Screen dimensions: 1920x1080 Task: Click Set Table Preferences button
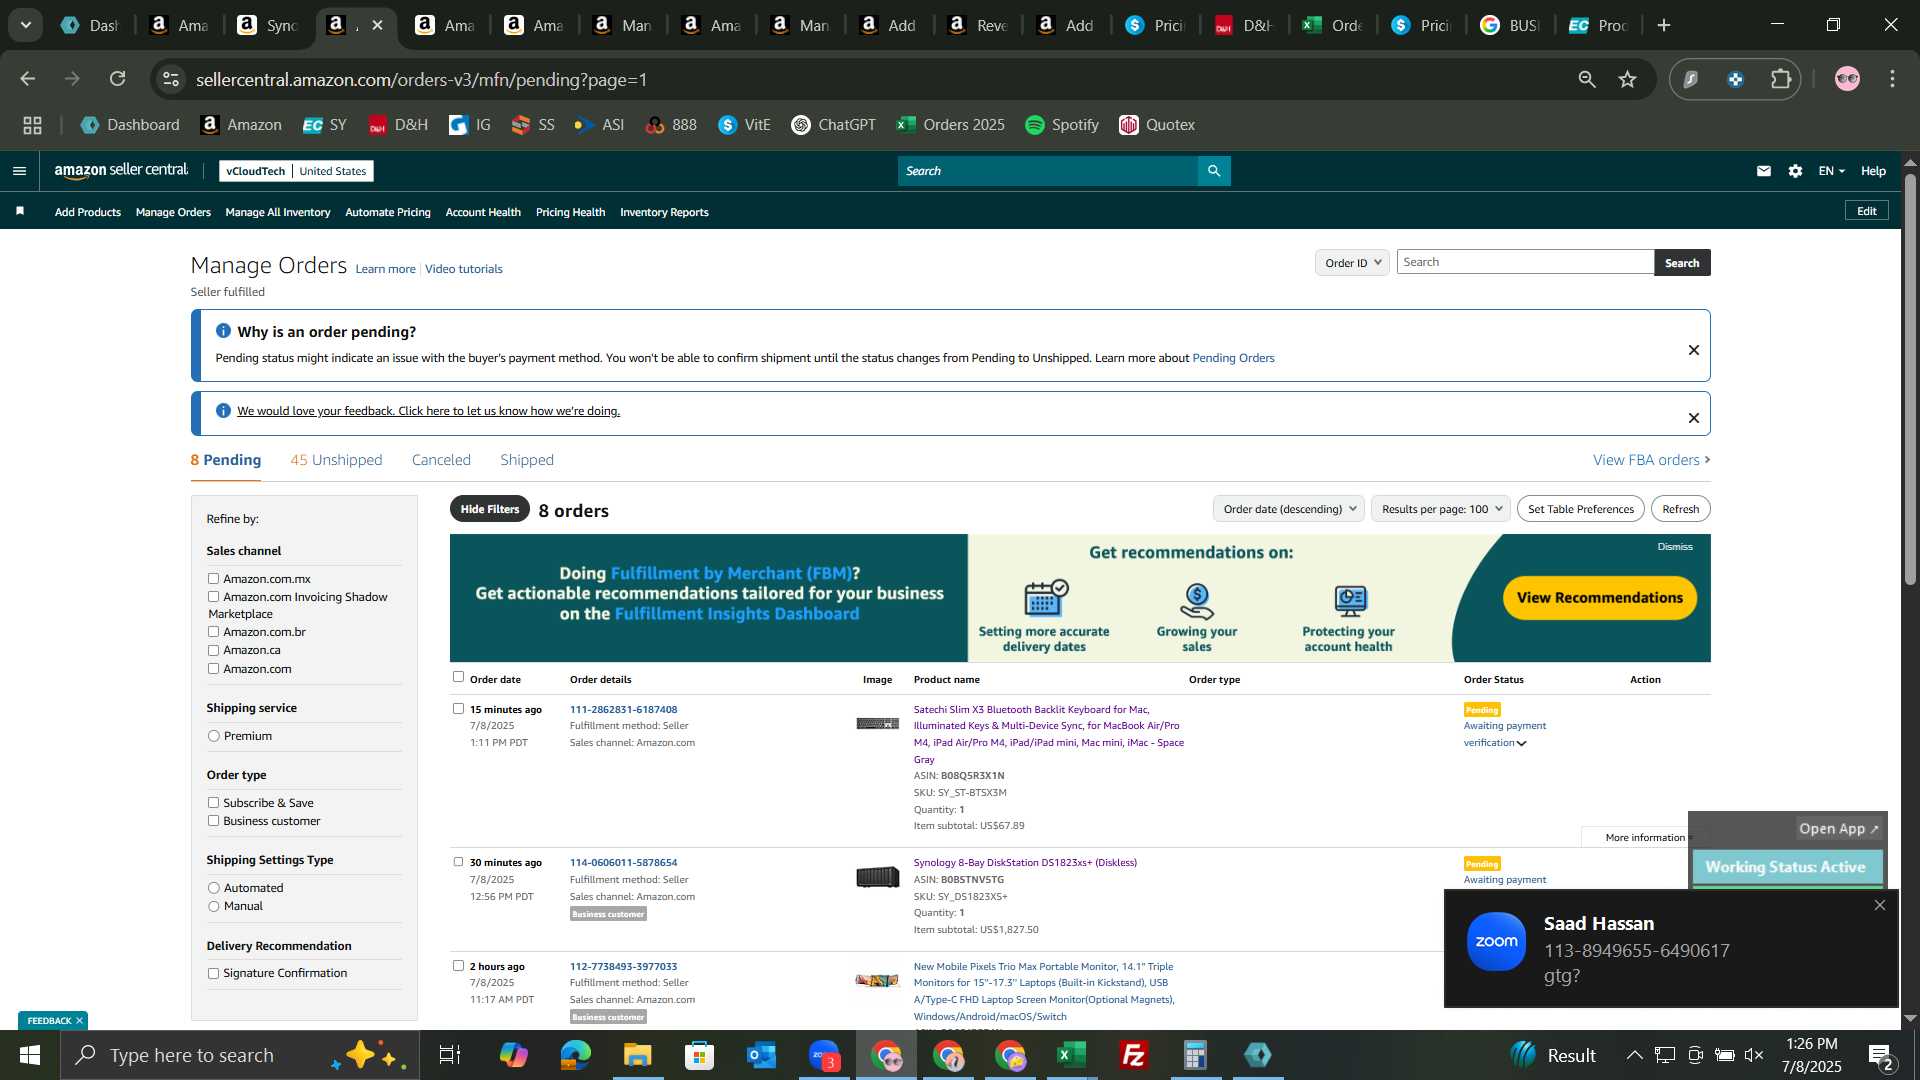[1581, 509]
